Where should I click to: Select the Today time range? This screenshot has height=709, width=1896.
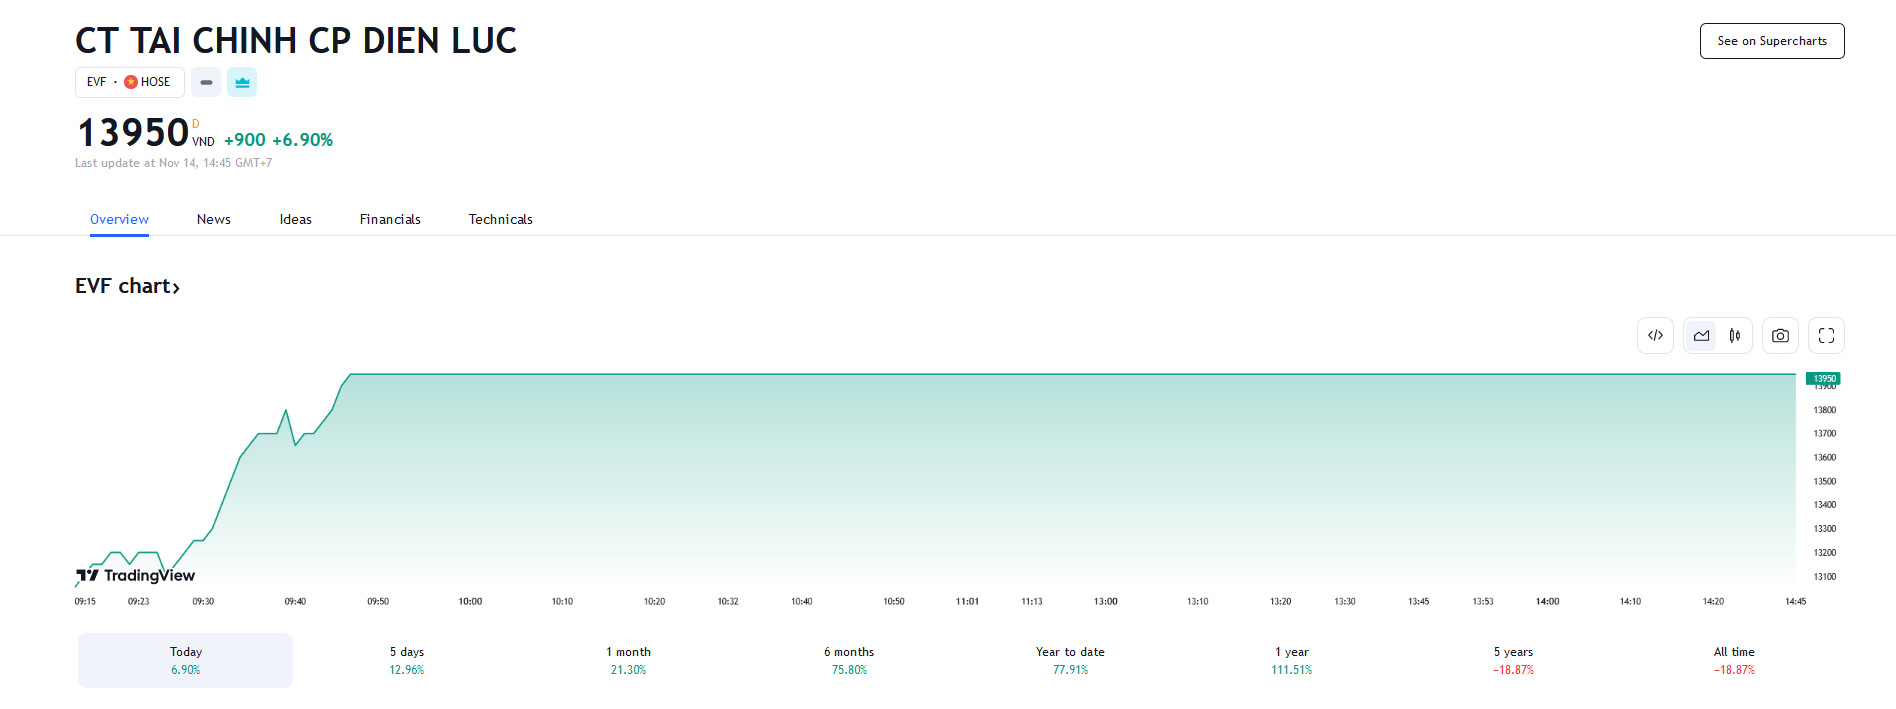click(x=185, y=660)
